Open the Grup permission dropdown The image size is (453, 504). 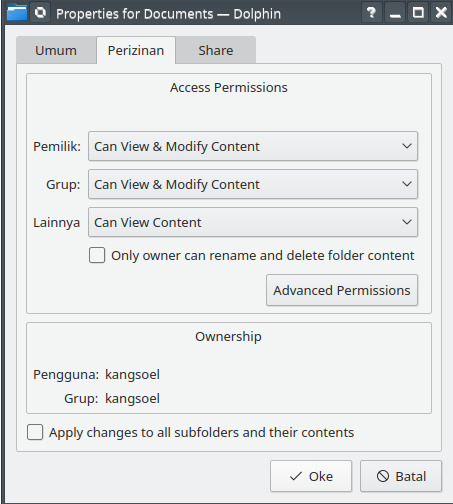pos(253,184)
